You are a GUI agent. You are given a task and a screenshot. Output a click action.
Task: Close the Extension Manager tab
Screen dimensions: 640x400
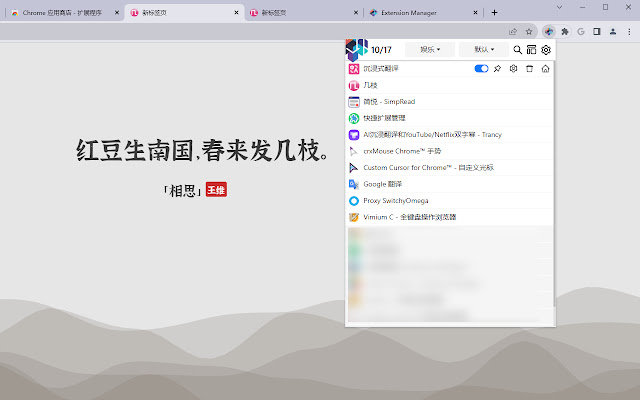(475, 13)
